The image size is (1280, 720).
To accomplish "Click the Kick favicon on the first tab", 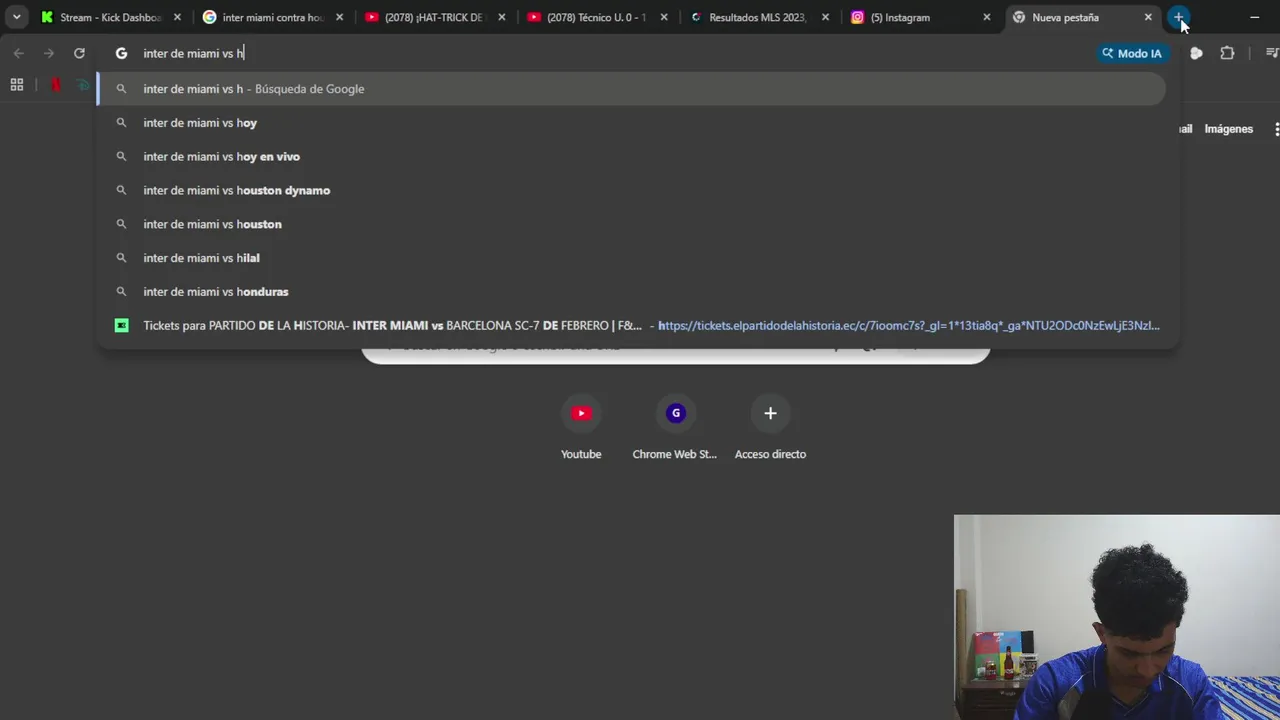I will [47, 17].
